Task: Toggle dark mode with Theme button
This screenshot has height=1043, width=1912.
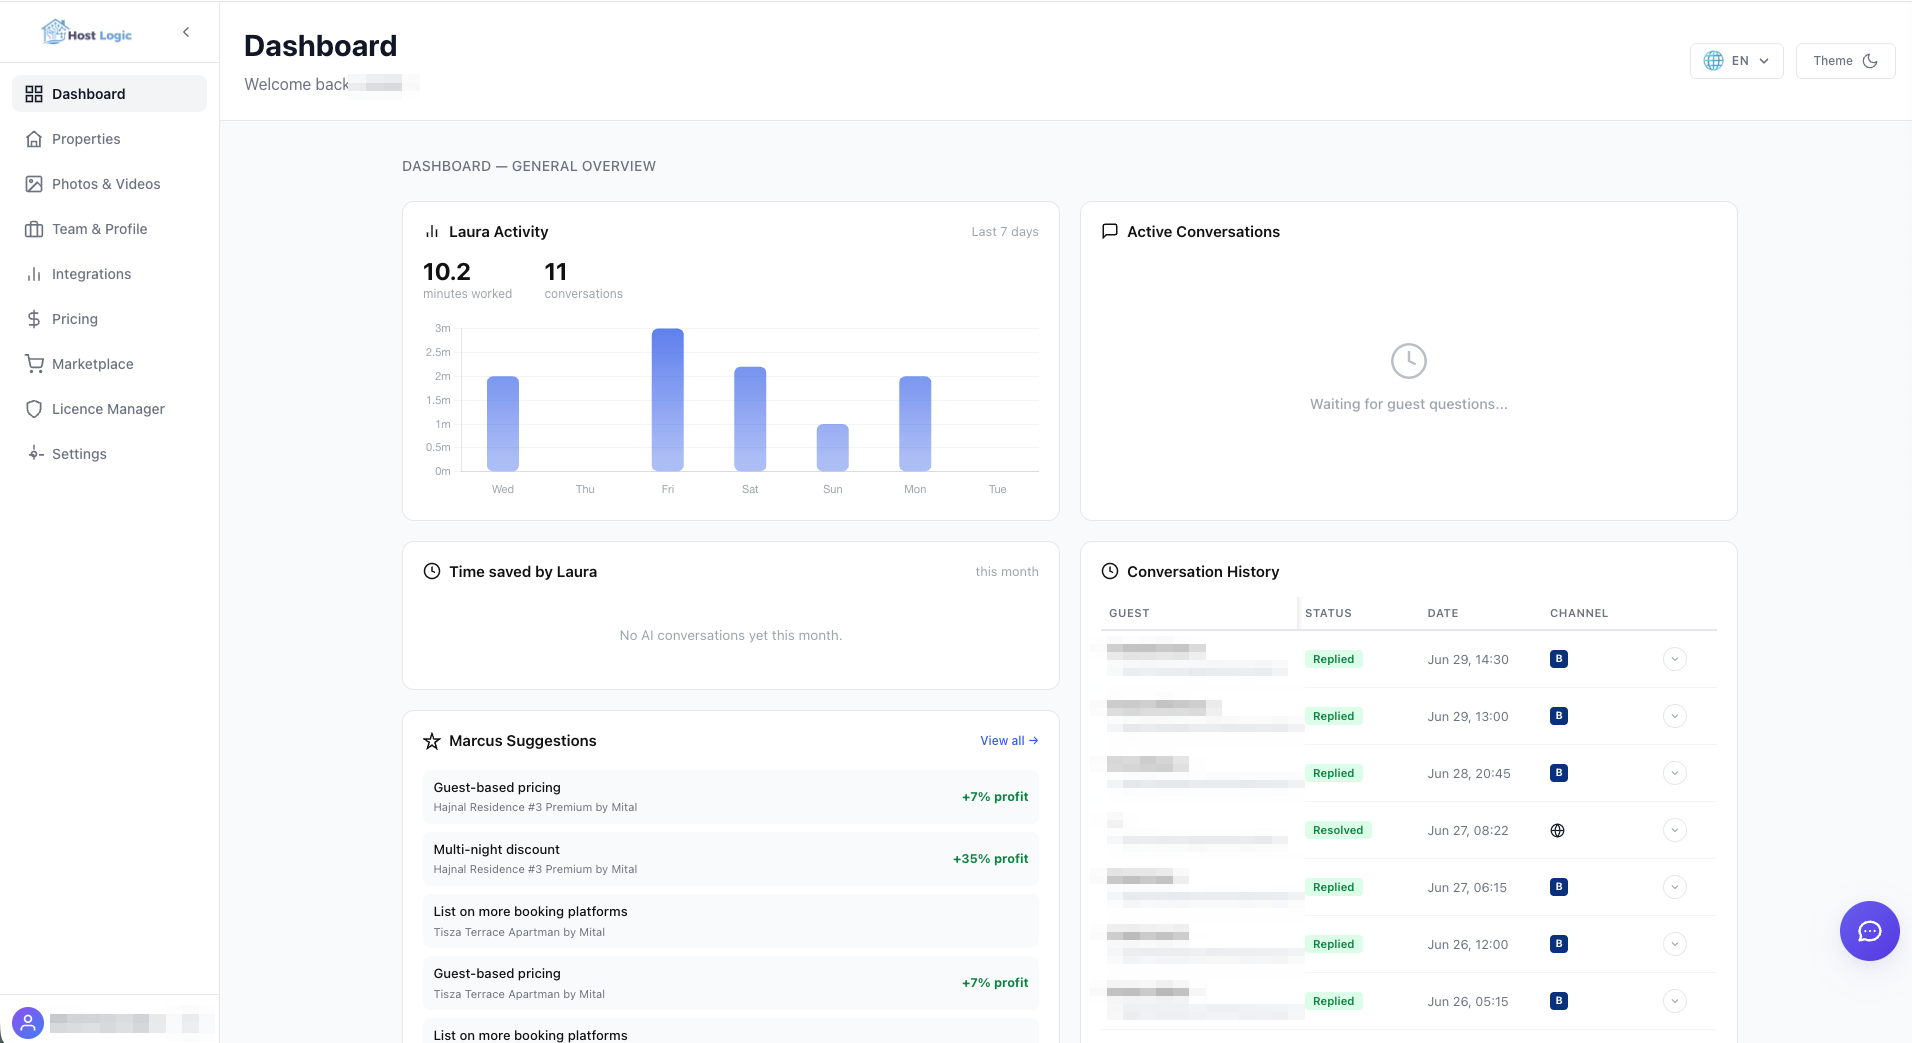Action: point(1845,61)
